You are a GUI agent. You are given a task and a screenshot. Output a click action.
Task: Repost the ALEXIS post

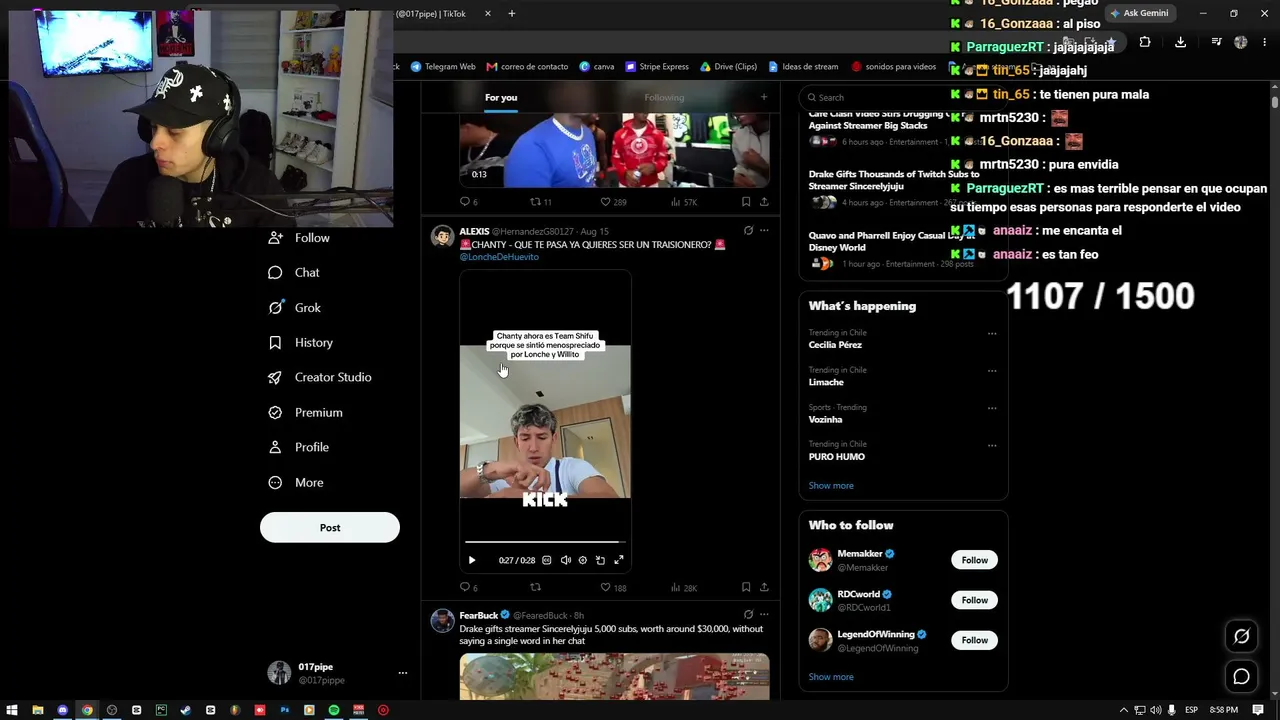point(535,587)
